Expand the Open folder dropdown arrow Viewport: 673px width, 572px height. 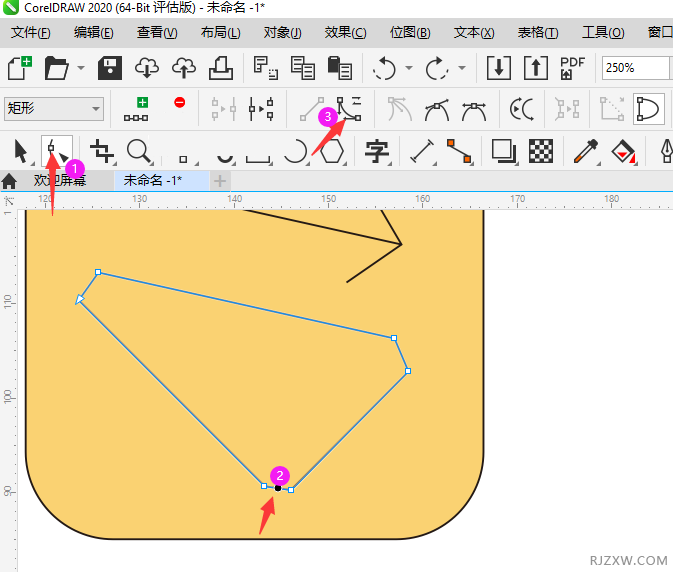tap(79, 69)
